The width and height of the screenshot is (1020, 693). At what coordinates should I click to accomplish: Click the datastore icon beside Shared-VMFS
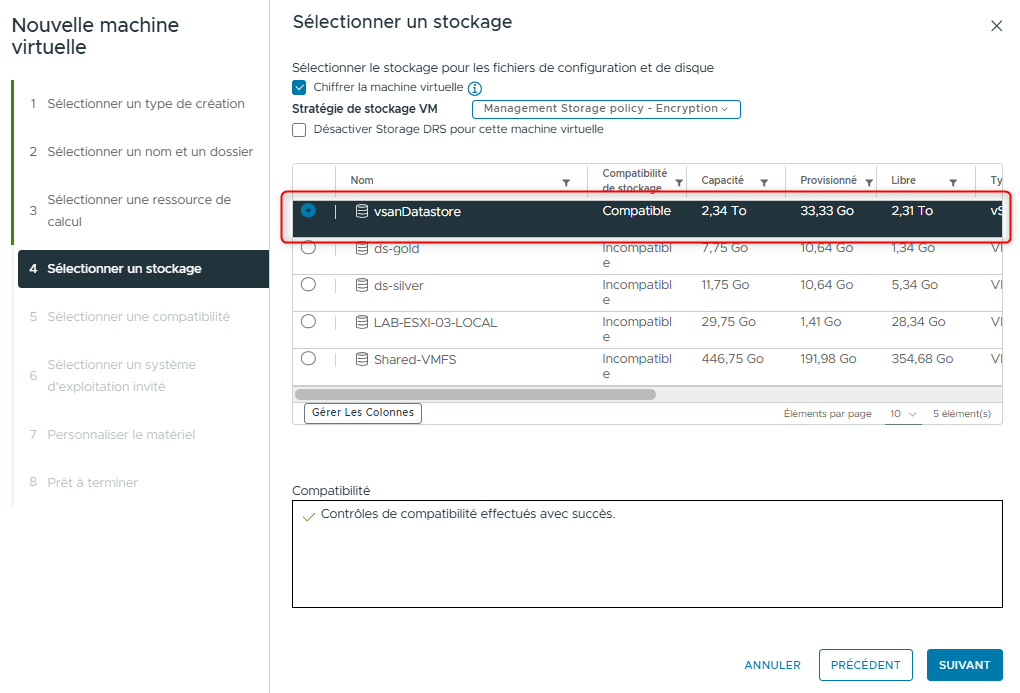tap(362, 359)
